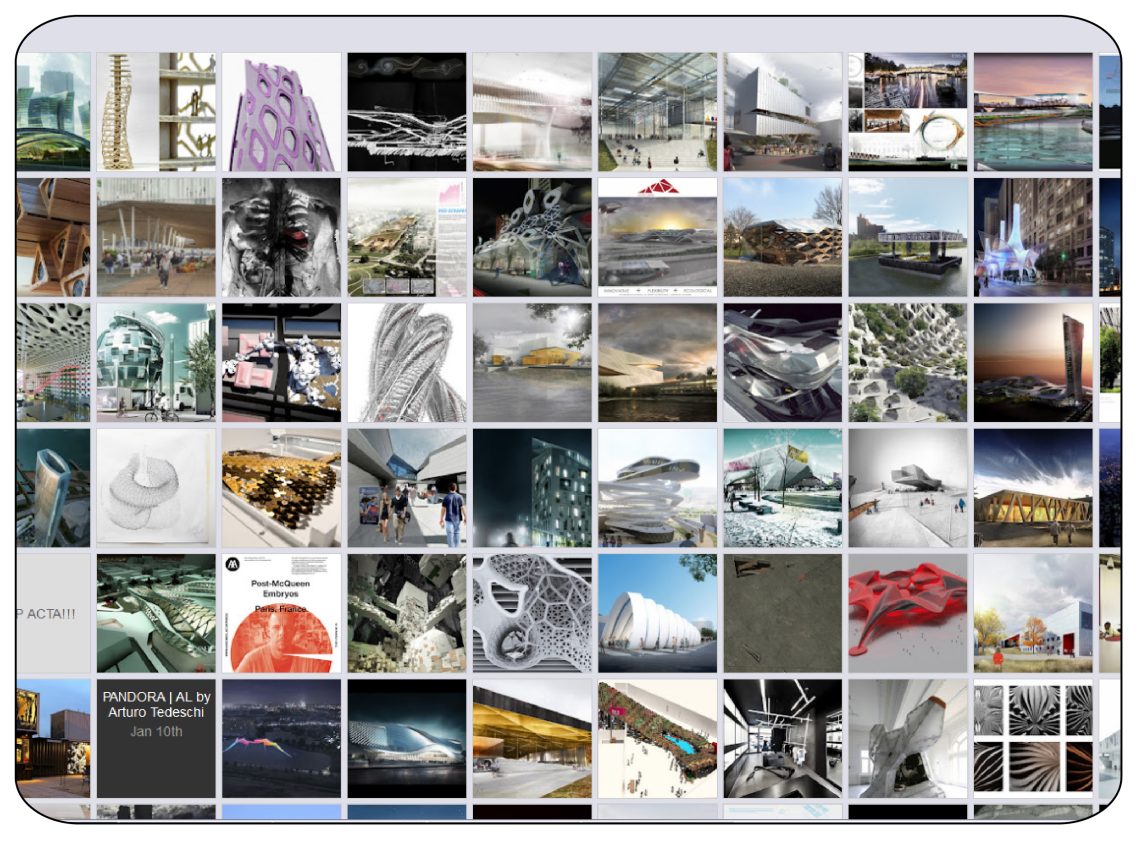Click the twisted wooden tower model image
Screen dimensions: 1139x848
156,112
